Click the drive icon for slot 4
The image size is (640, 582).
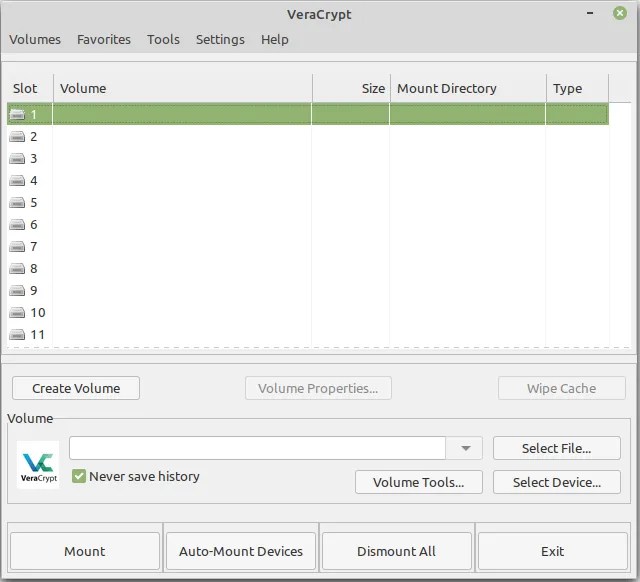pos(17,181)
